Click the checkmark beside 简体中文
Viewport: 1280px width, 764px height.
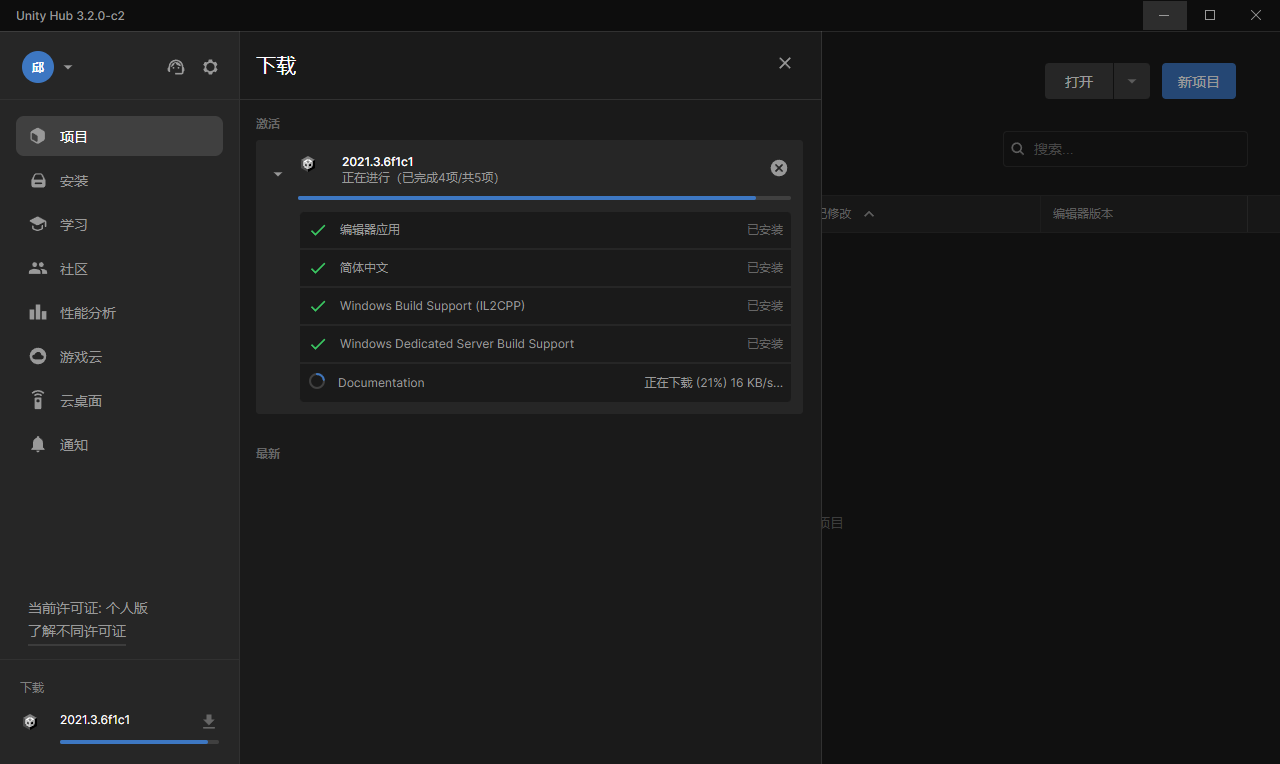coord(318,268)
